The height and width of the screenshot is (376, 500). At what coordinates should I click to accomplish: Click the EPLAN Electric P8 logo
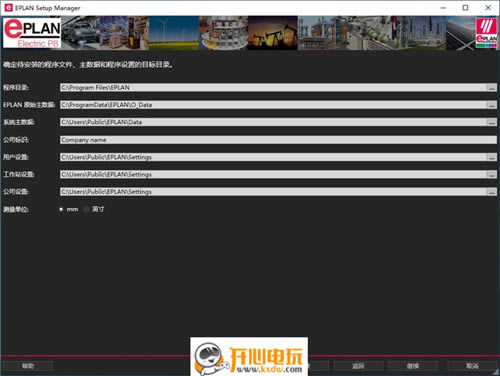point(32,33)
